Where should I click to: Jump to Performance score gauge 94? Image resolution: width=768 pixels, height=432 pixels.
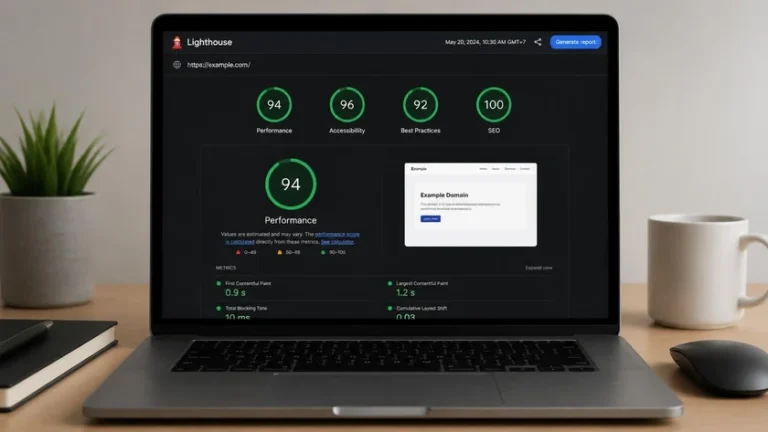274,104
